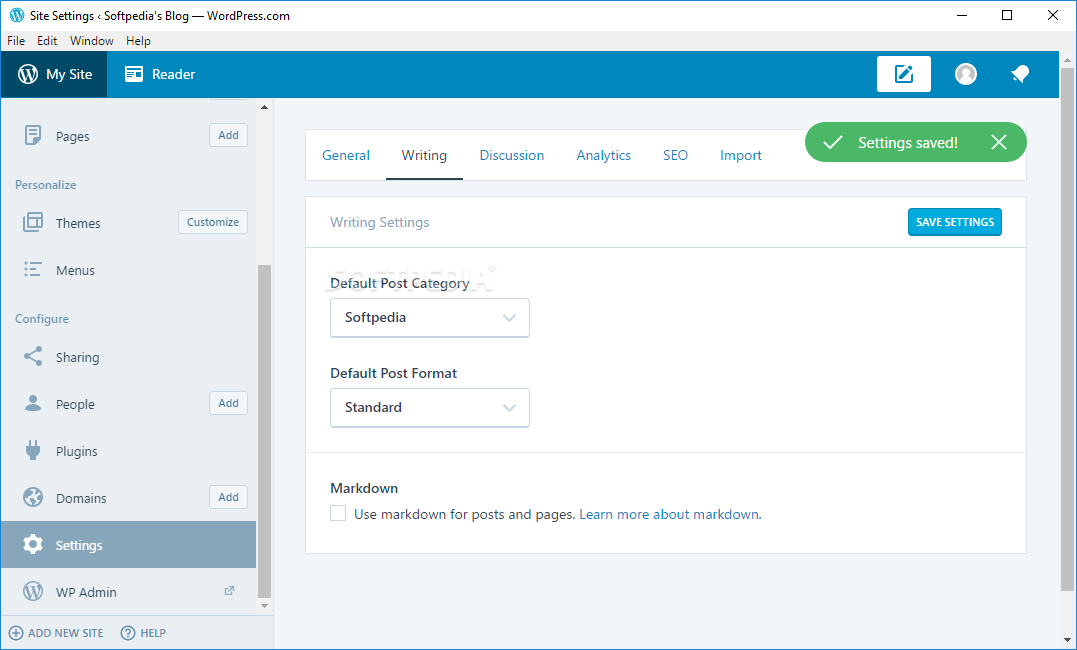Enable markdown for posts and pages checkbox
This screenshot has width=1077, height=650.
point(338,514)
